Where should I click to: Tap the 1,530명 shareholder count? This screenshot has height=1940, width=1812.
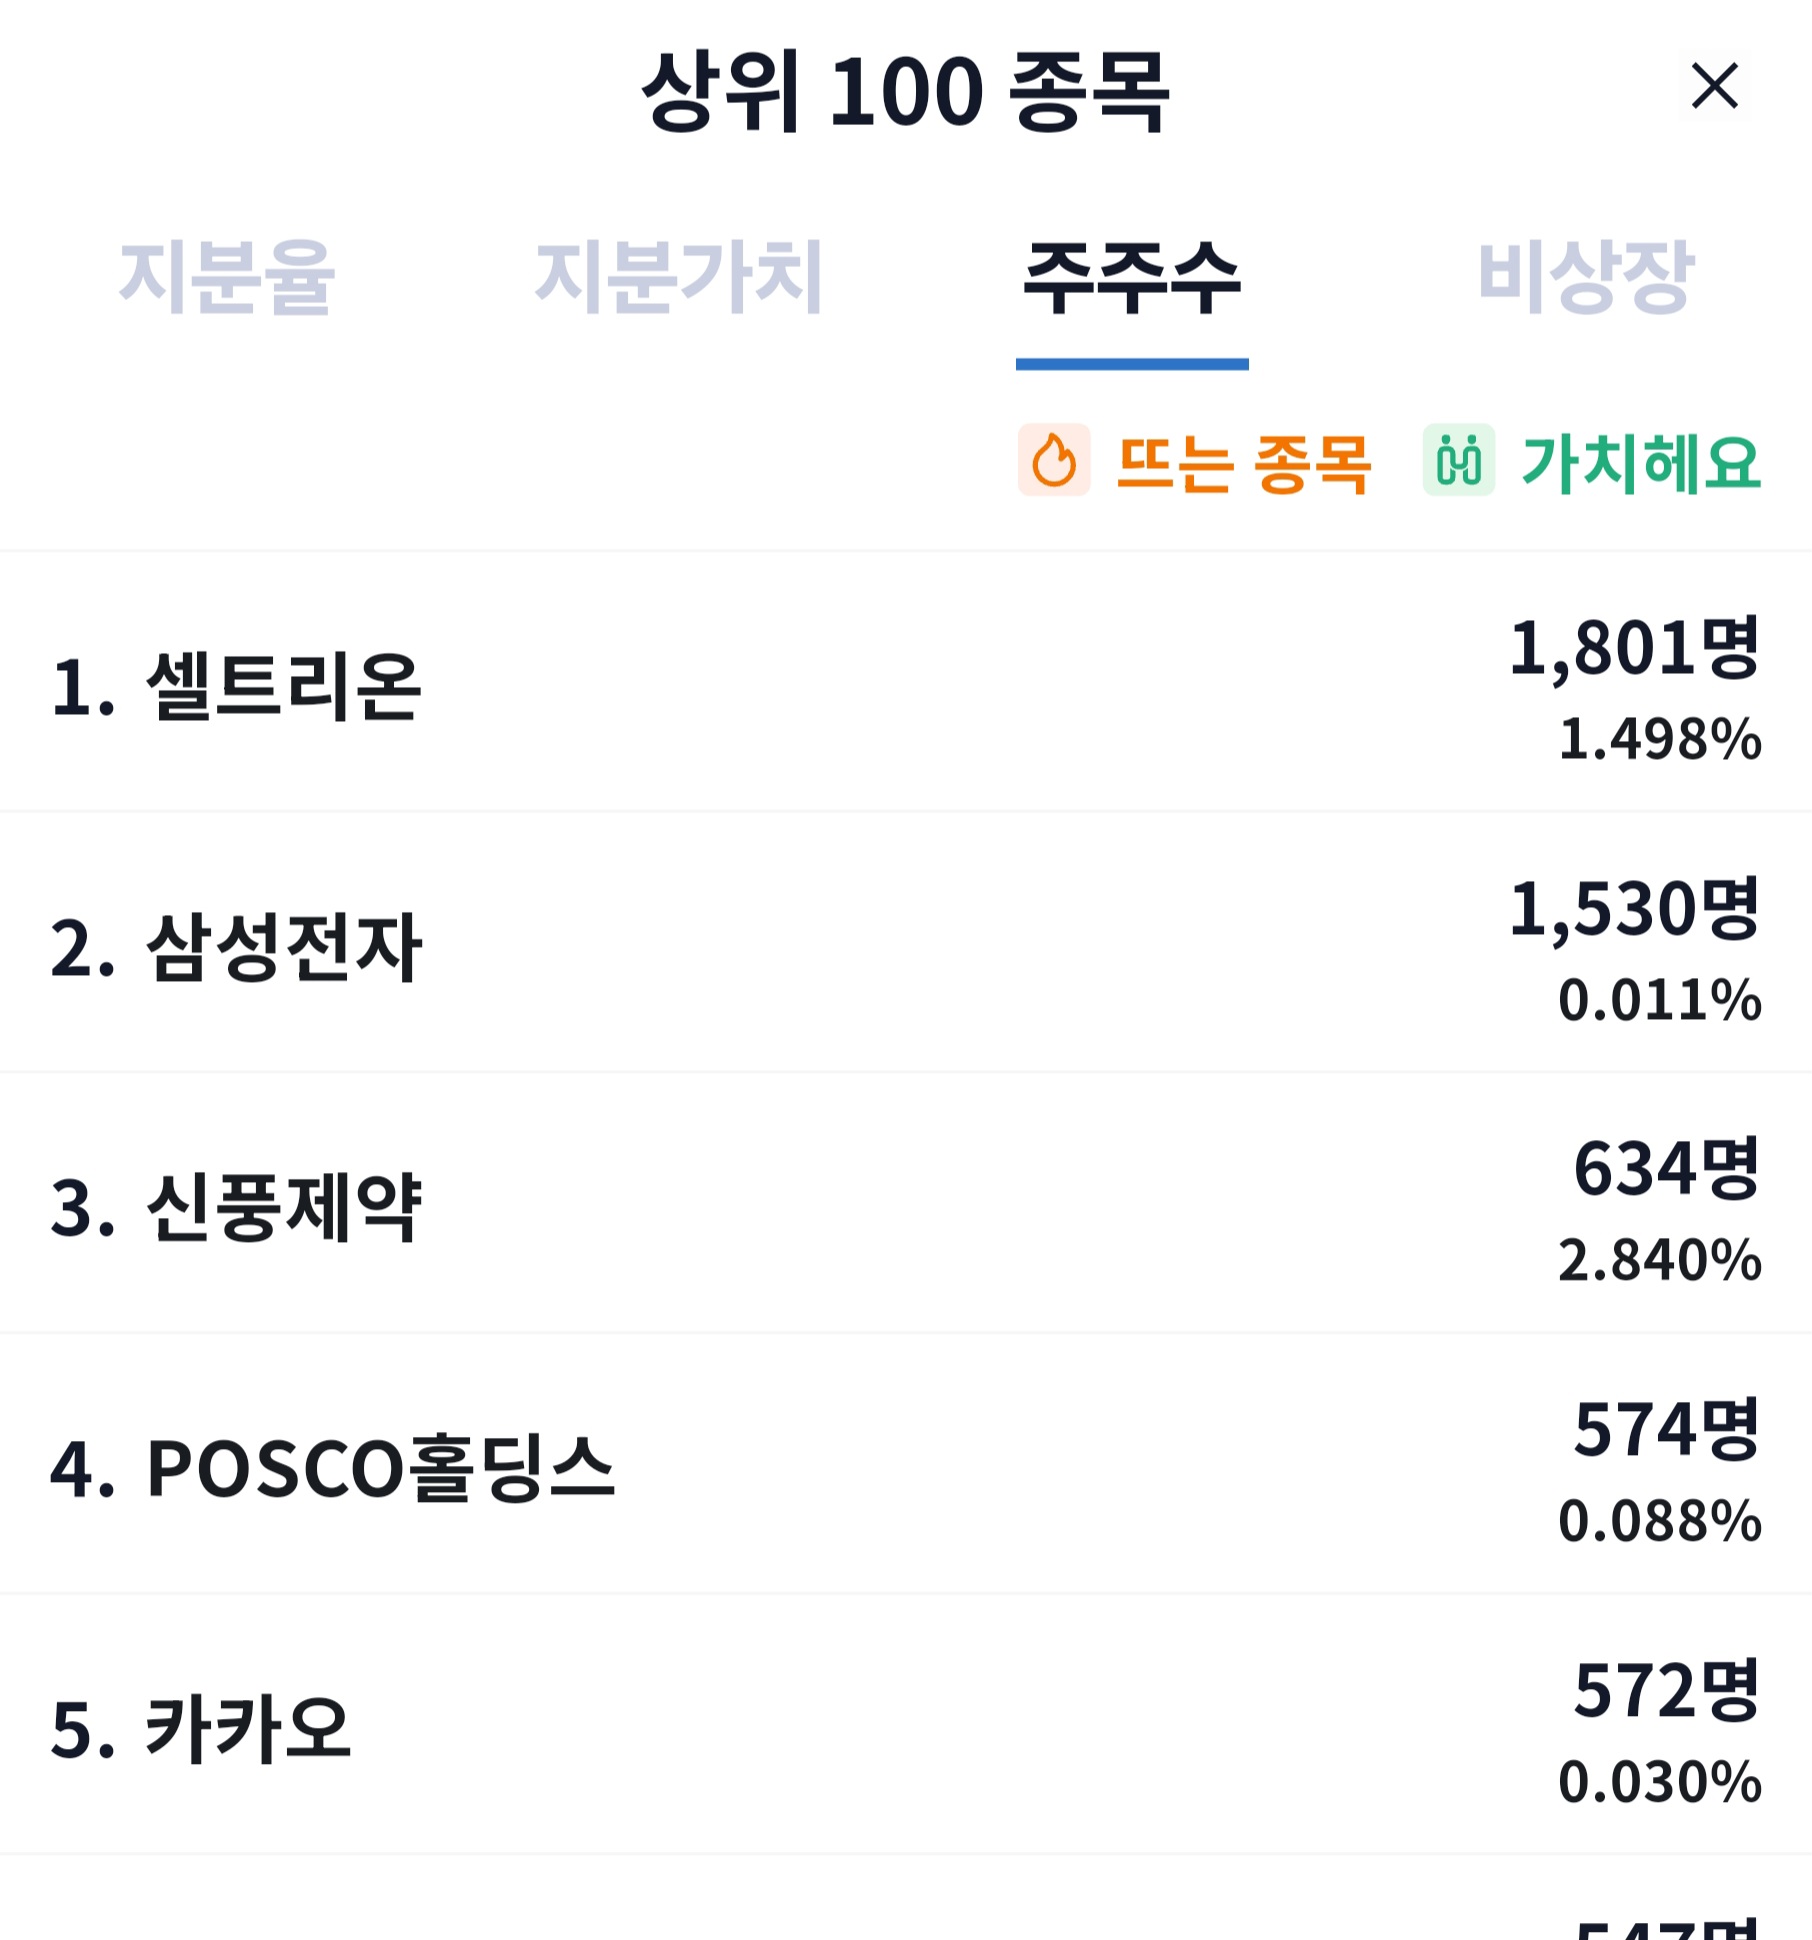click(x=1634, y=909)
